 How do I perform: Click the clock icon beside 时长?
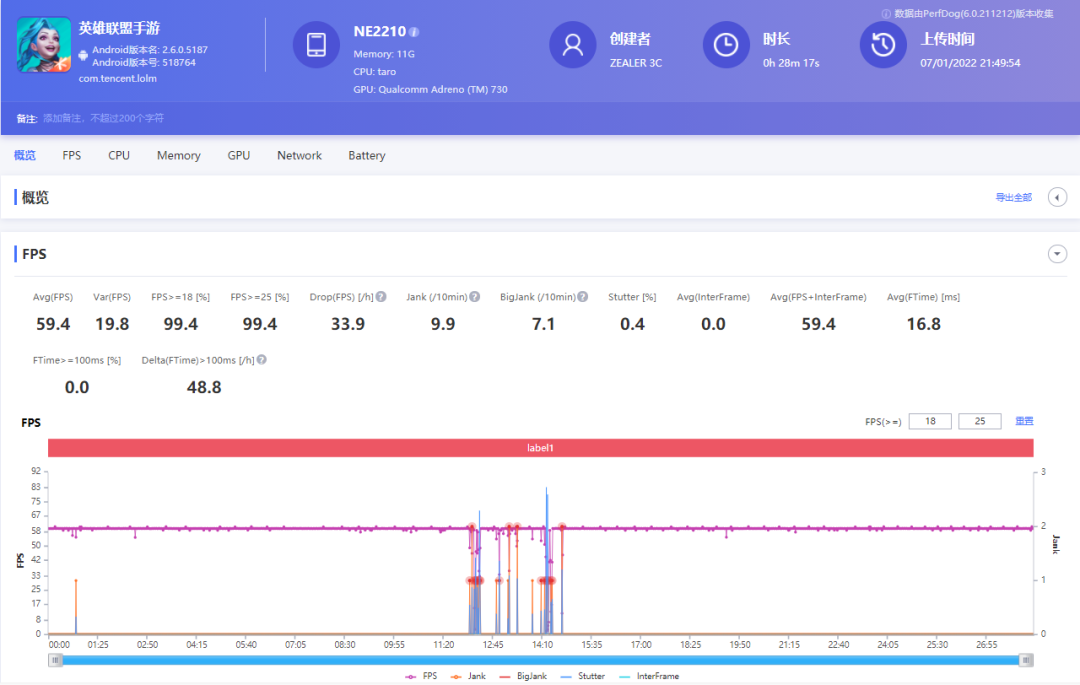(x=727, y=45)
